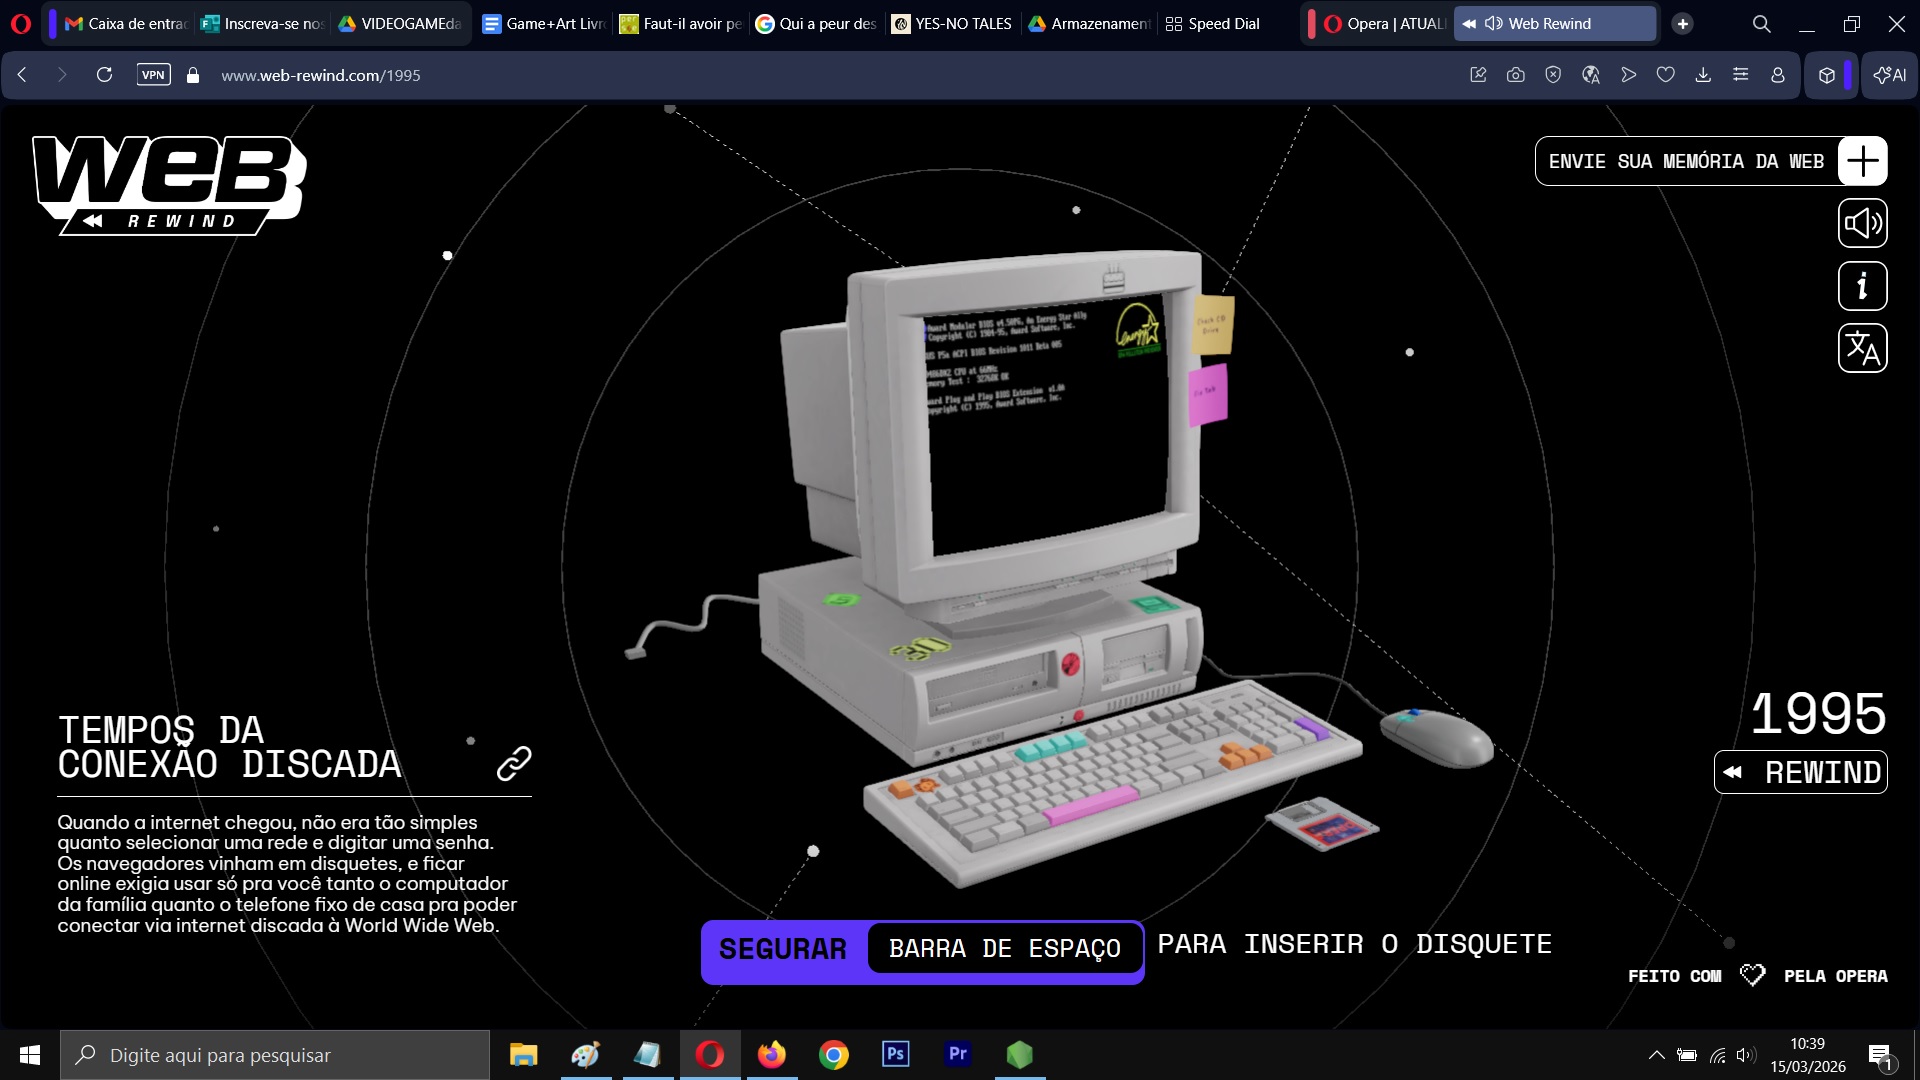Viewport: 1920px width, 1080px height.
Task: Click the plus icon to send memory
Action: [x=1862, y=161]
